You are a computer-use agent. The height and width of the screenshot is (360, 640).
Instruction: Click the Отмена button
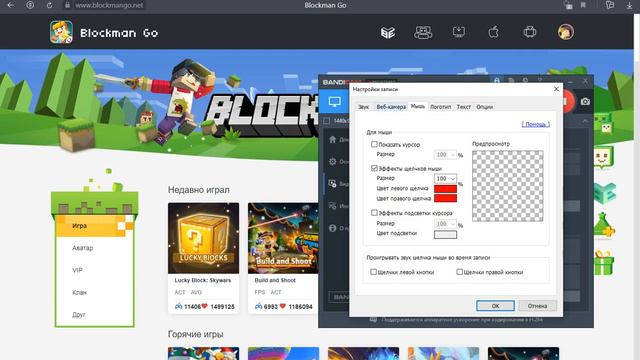click(x=537, y=306)
